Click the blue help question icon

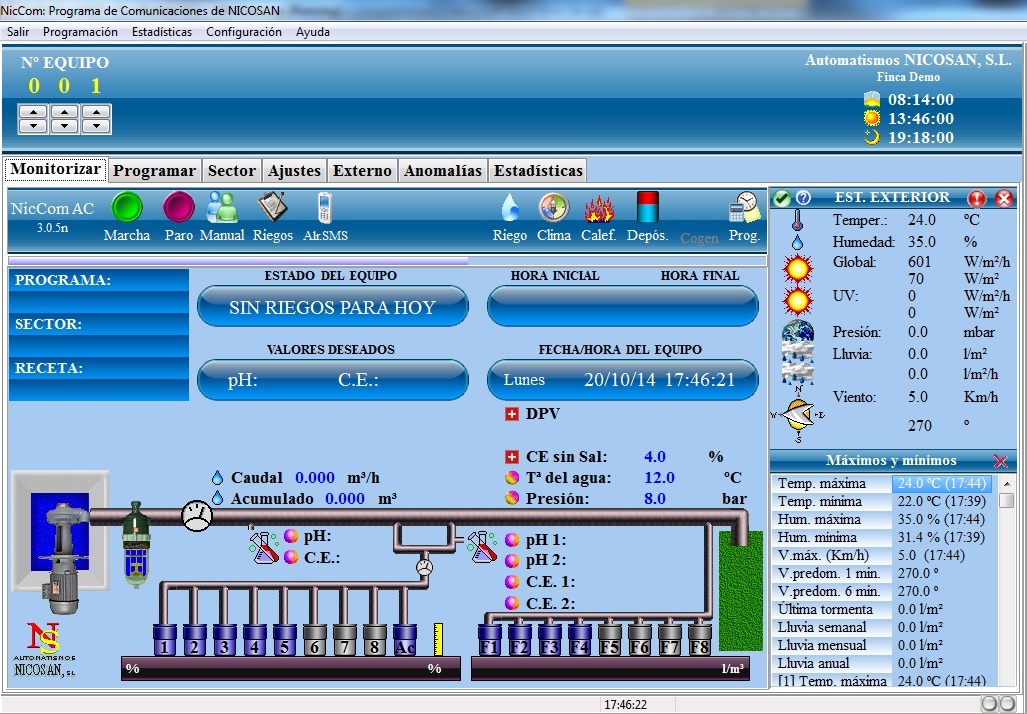coord(803,198)
